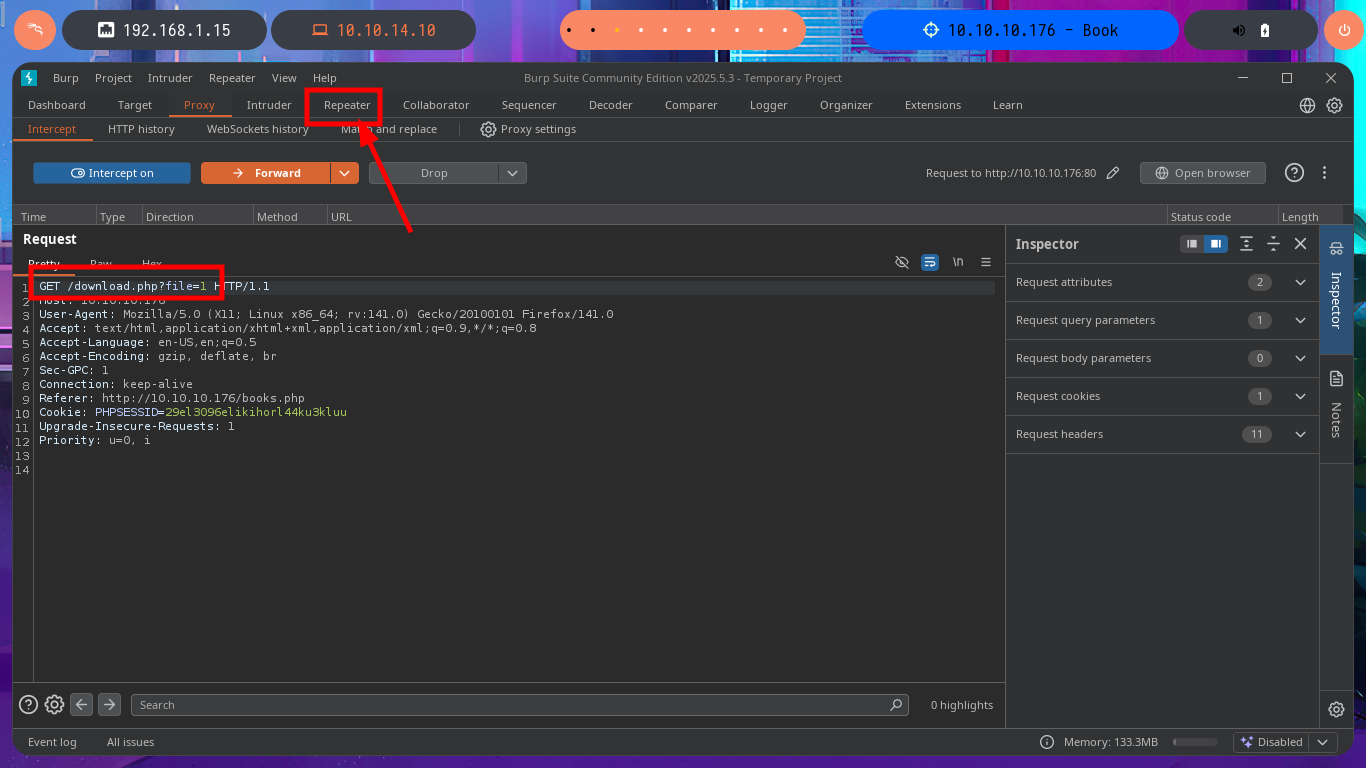Click the search magnifier icon
Image resolution: width=1366 pixels, height=768 pixels.
coord(896,705)
